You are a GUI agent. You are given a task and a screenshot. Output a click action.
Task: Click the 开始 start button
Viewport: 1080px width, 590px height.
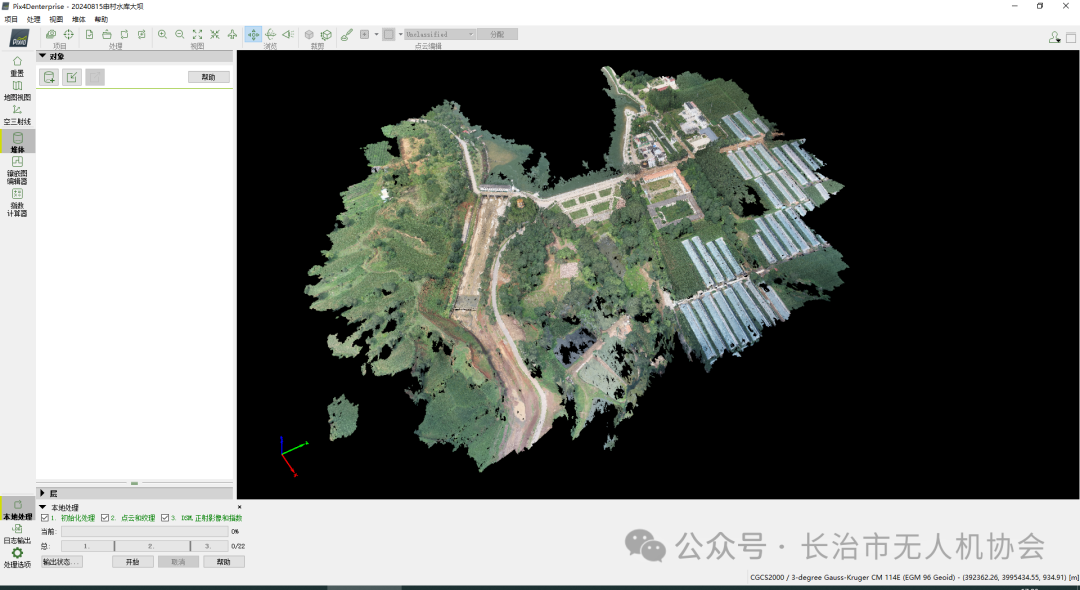point(132,562)
